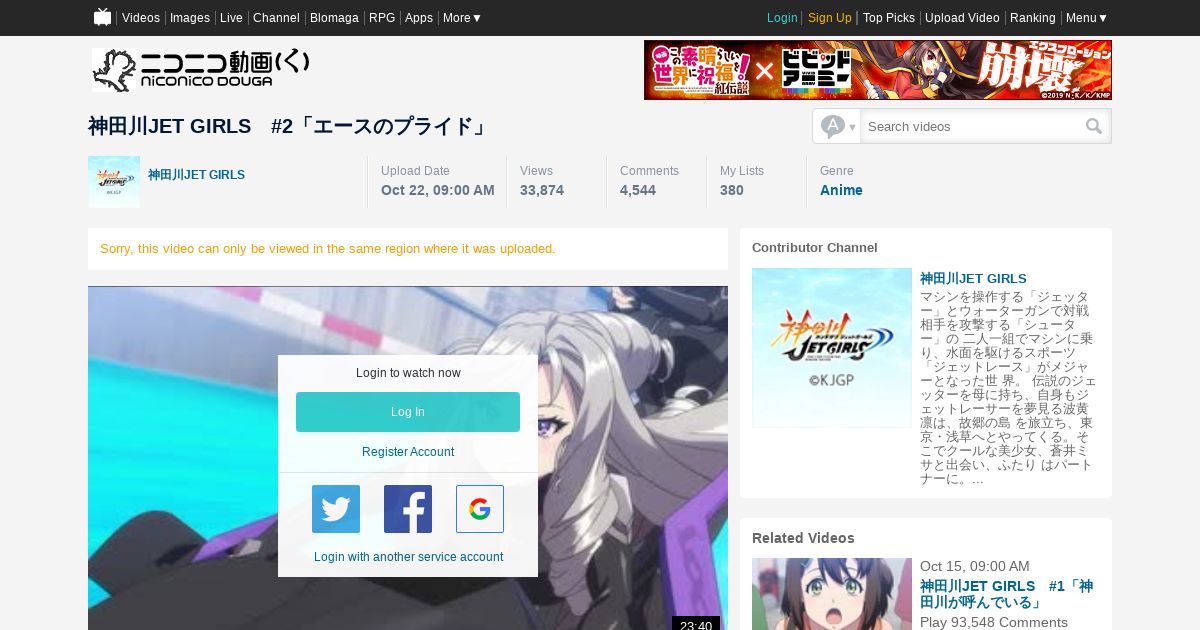Open the KonoSuba banner advertisement
The height and width of the screenshot is (630, 1200).
(878, 70)
